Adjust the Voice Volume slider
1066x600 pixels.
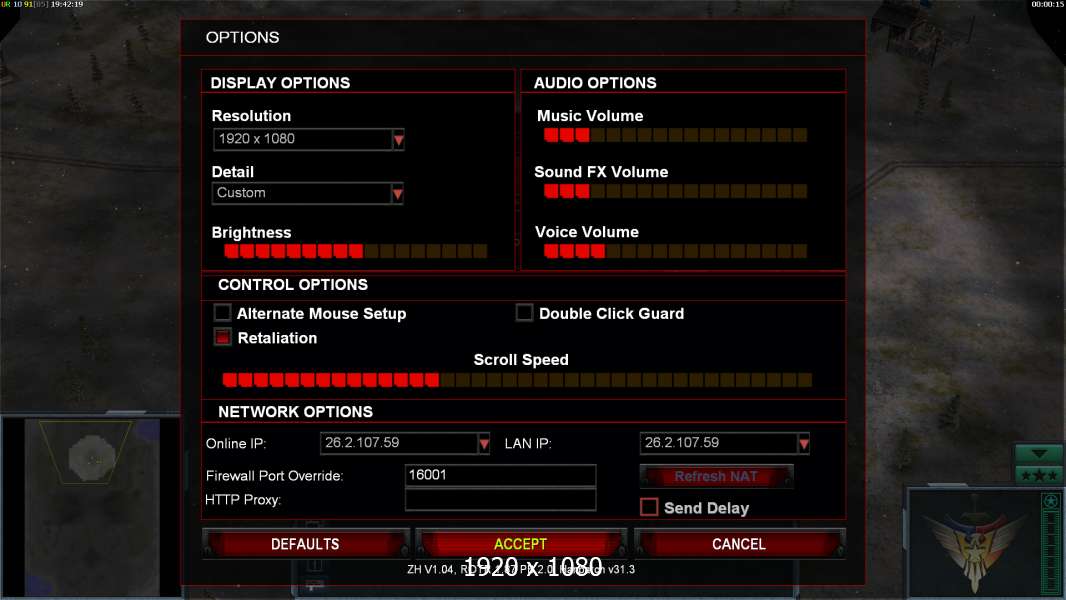point(675,251)
